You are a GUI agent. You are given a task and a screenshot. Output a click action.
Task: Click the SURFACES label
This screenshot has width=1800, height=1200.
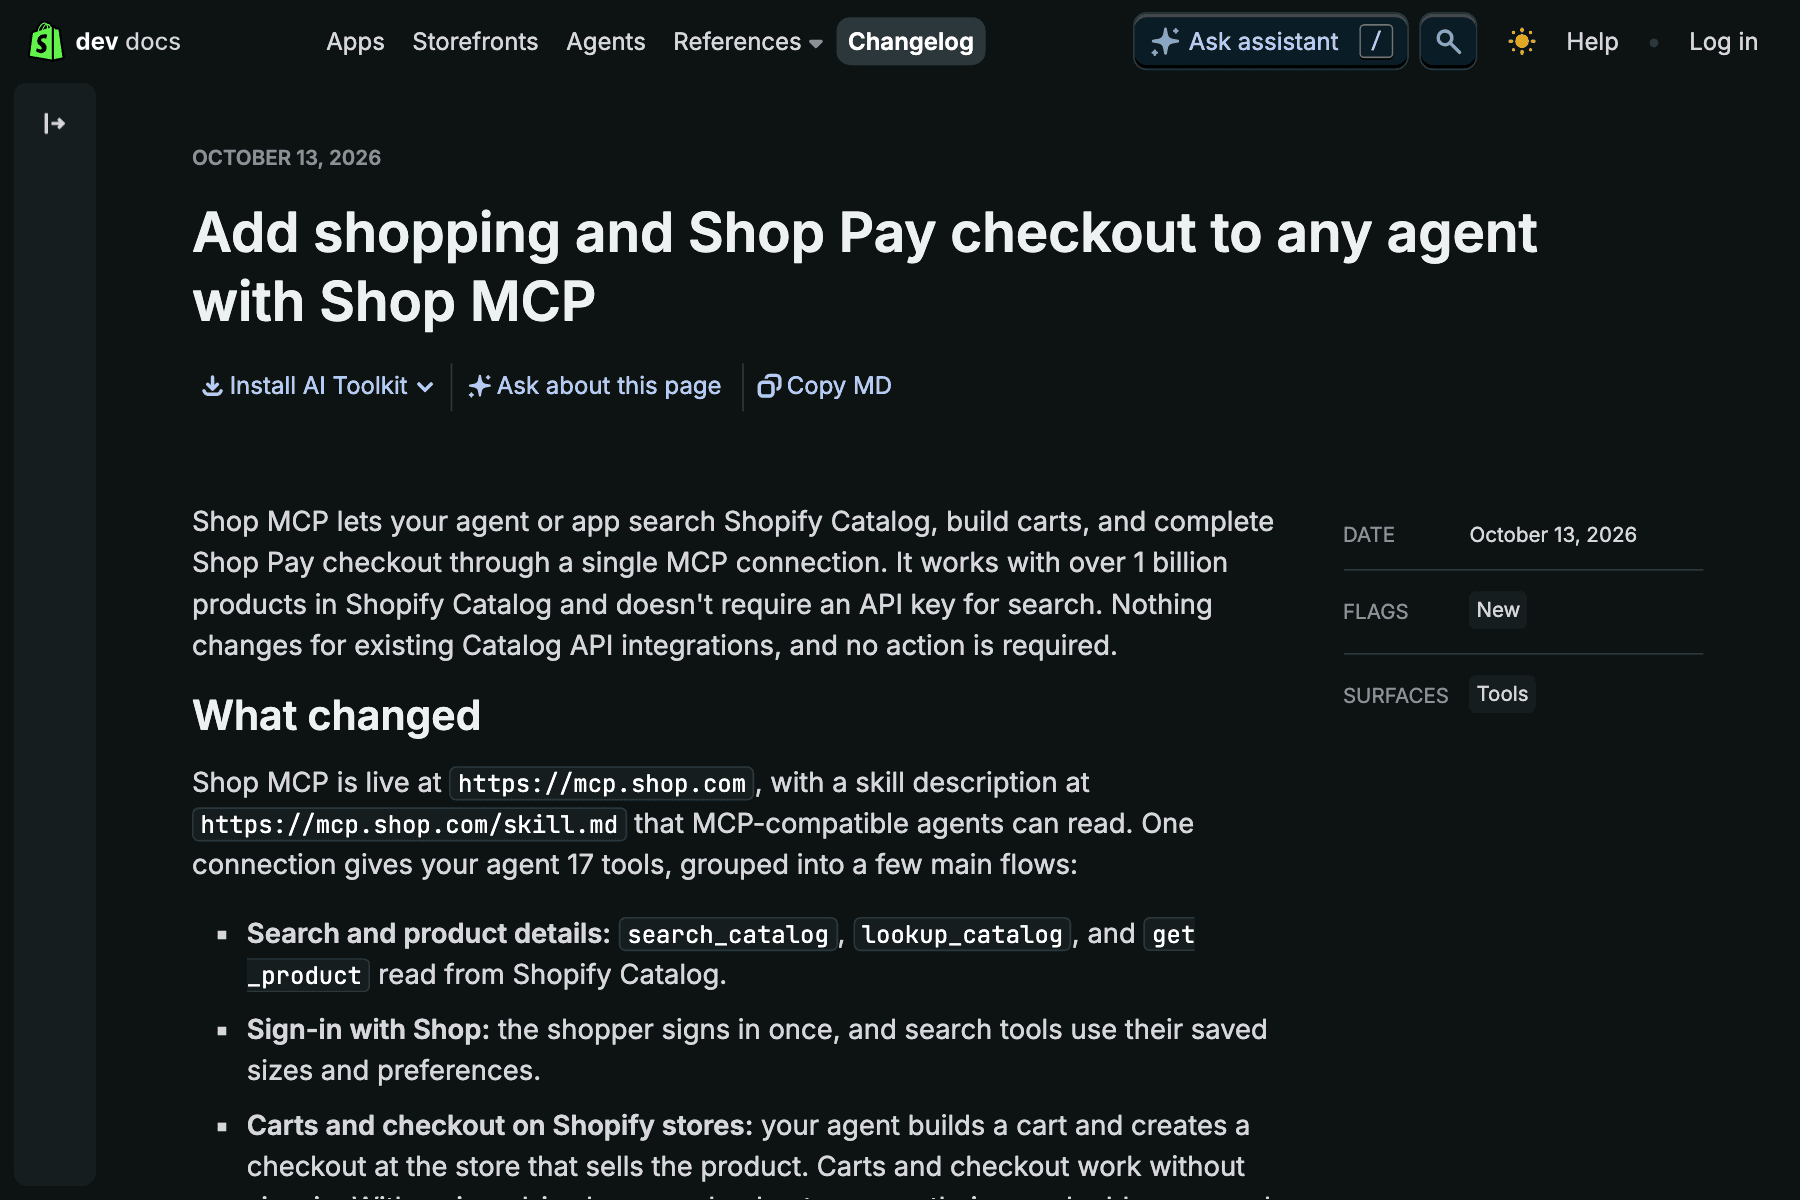pos(1395,695)
